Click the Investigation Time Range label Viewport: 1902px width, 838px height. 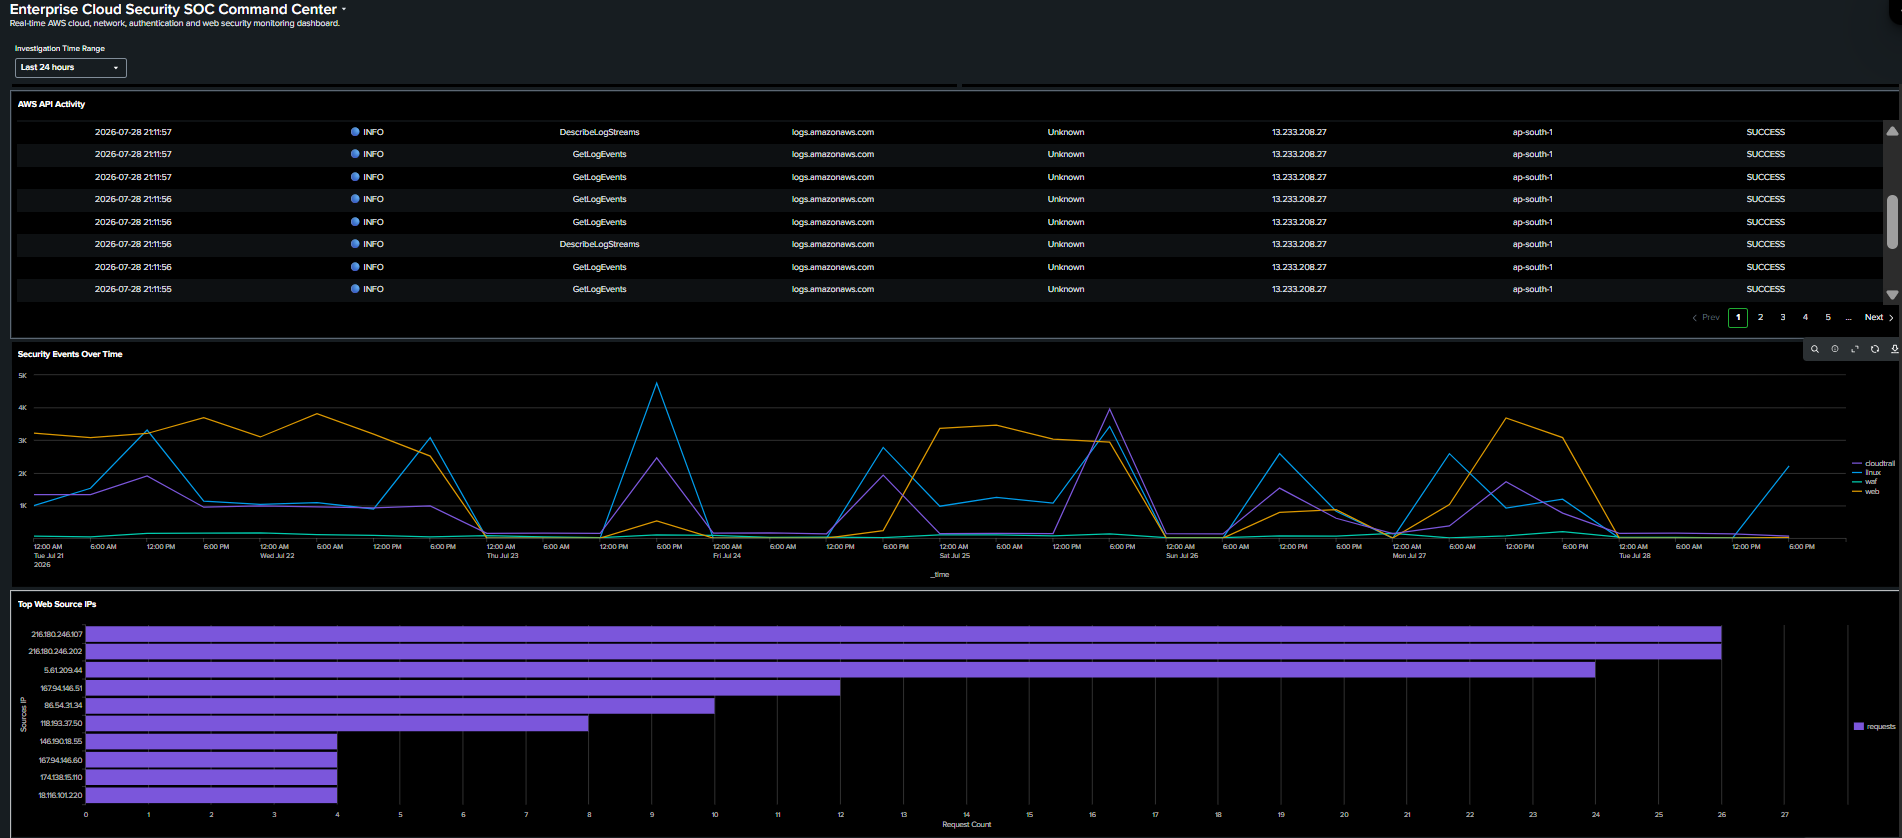click(60, 48)
